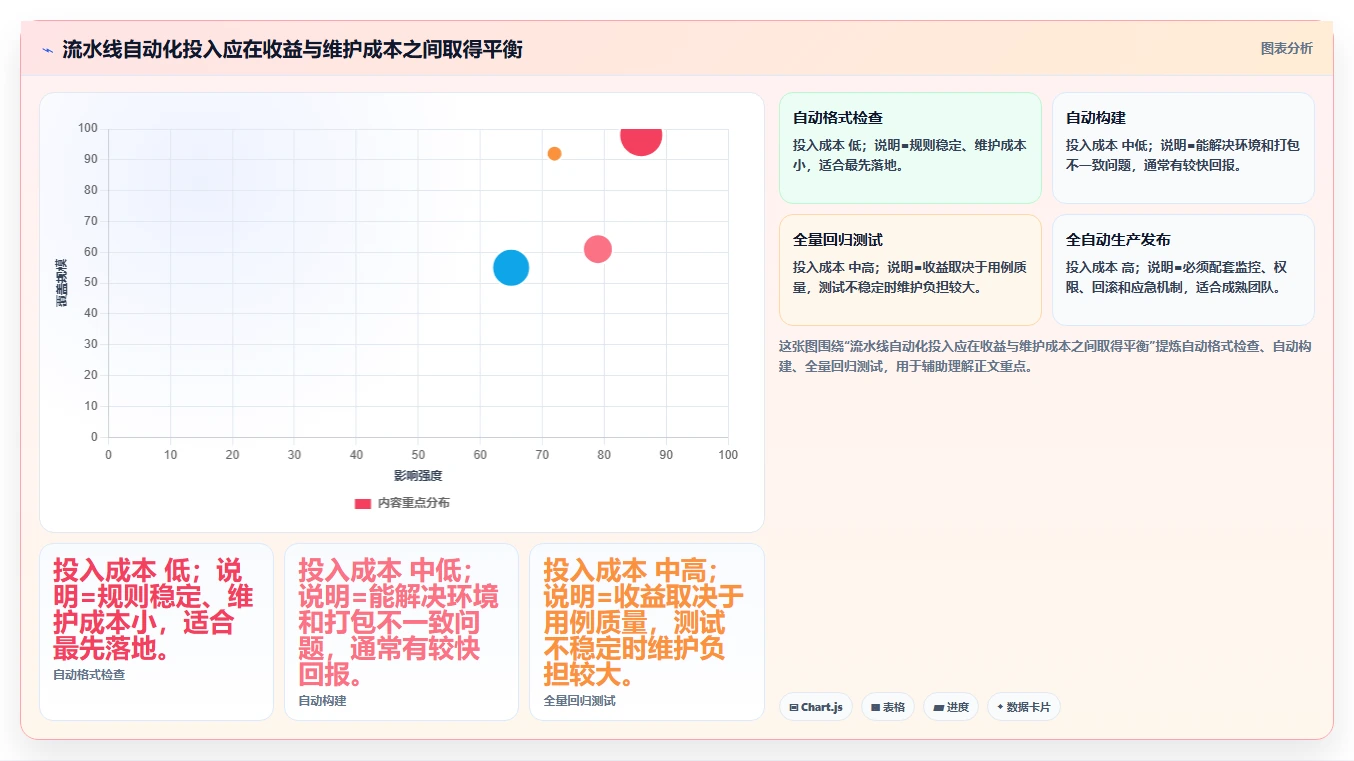Image resolution: width=1354 pixels, height=761 pixels.
Task: Click the Chart.js tag
Action: 816,707
